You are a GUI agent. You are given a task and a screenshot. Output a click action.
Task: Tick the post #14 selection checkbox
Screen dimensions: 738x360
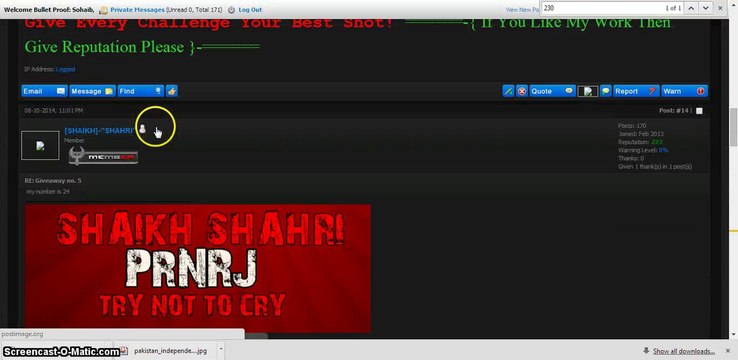point(699,111)
